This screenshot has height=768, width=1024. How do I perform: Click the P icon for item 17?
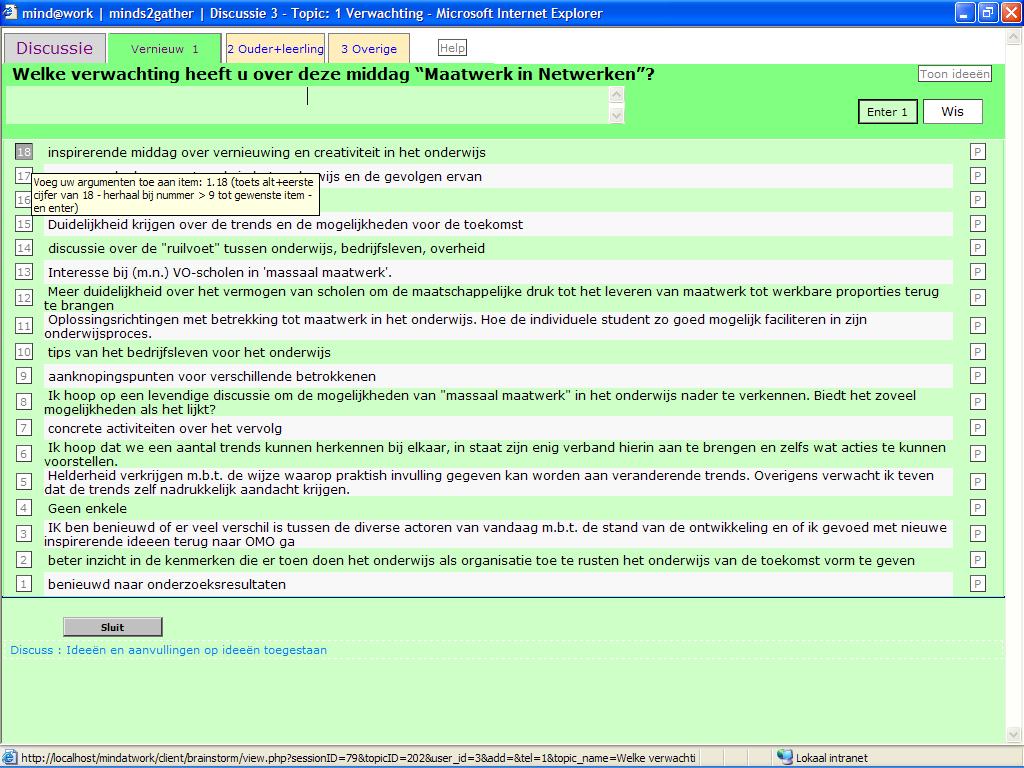click(x=978, y=176)
